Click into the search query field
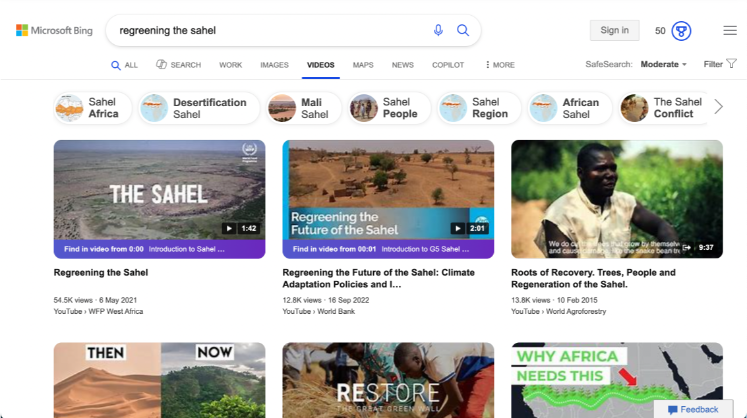This screenshot has height=418, width=747. pos(270,30)
